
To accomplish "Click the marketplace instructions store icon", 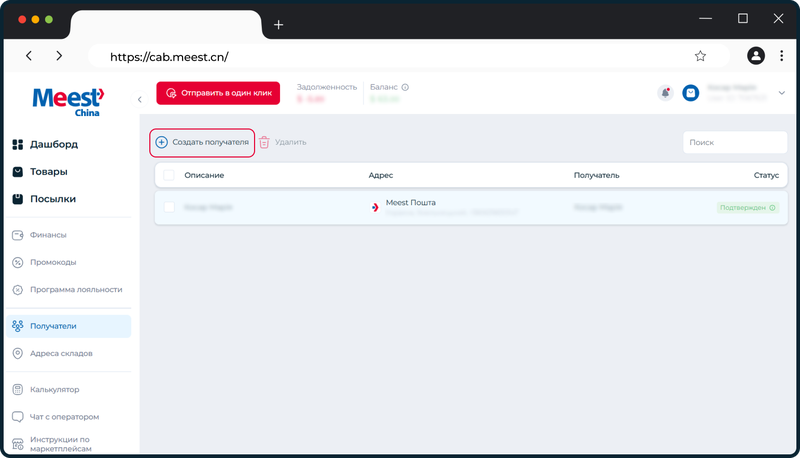I will pyautogui.click(x=18, y=444).
